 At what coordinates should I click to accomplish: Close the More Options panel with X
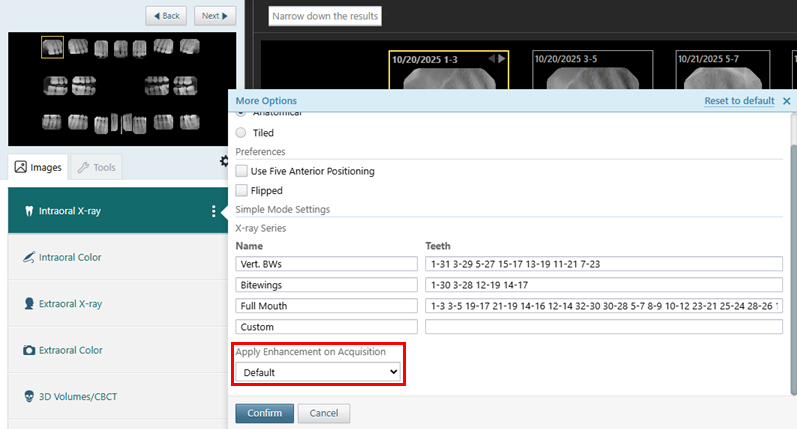pos(786,101)
